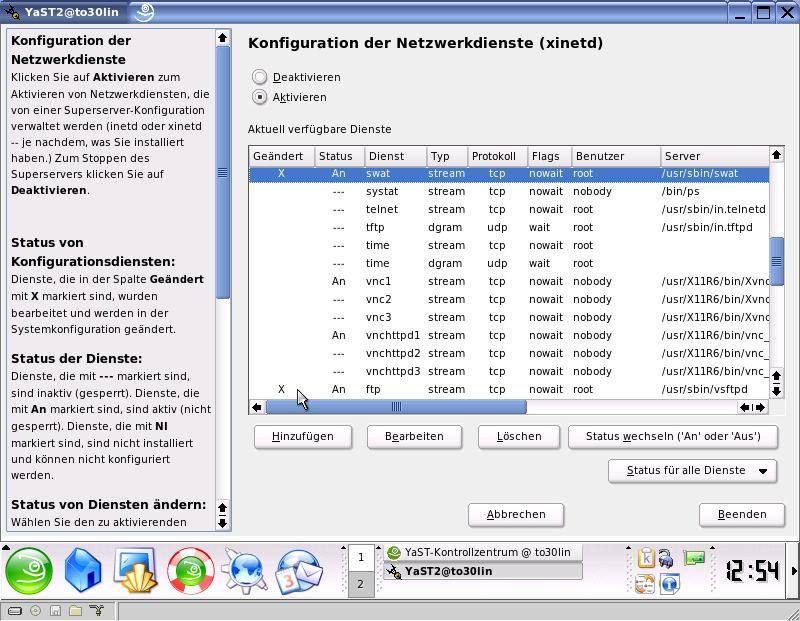Click the bottom bar CD disc icon

coord(35,610)
